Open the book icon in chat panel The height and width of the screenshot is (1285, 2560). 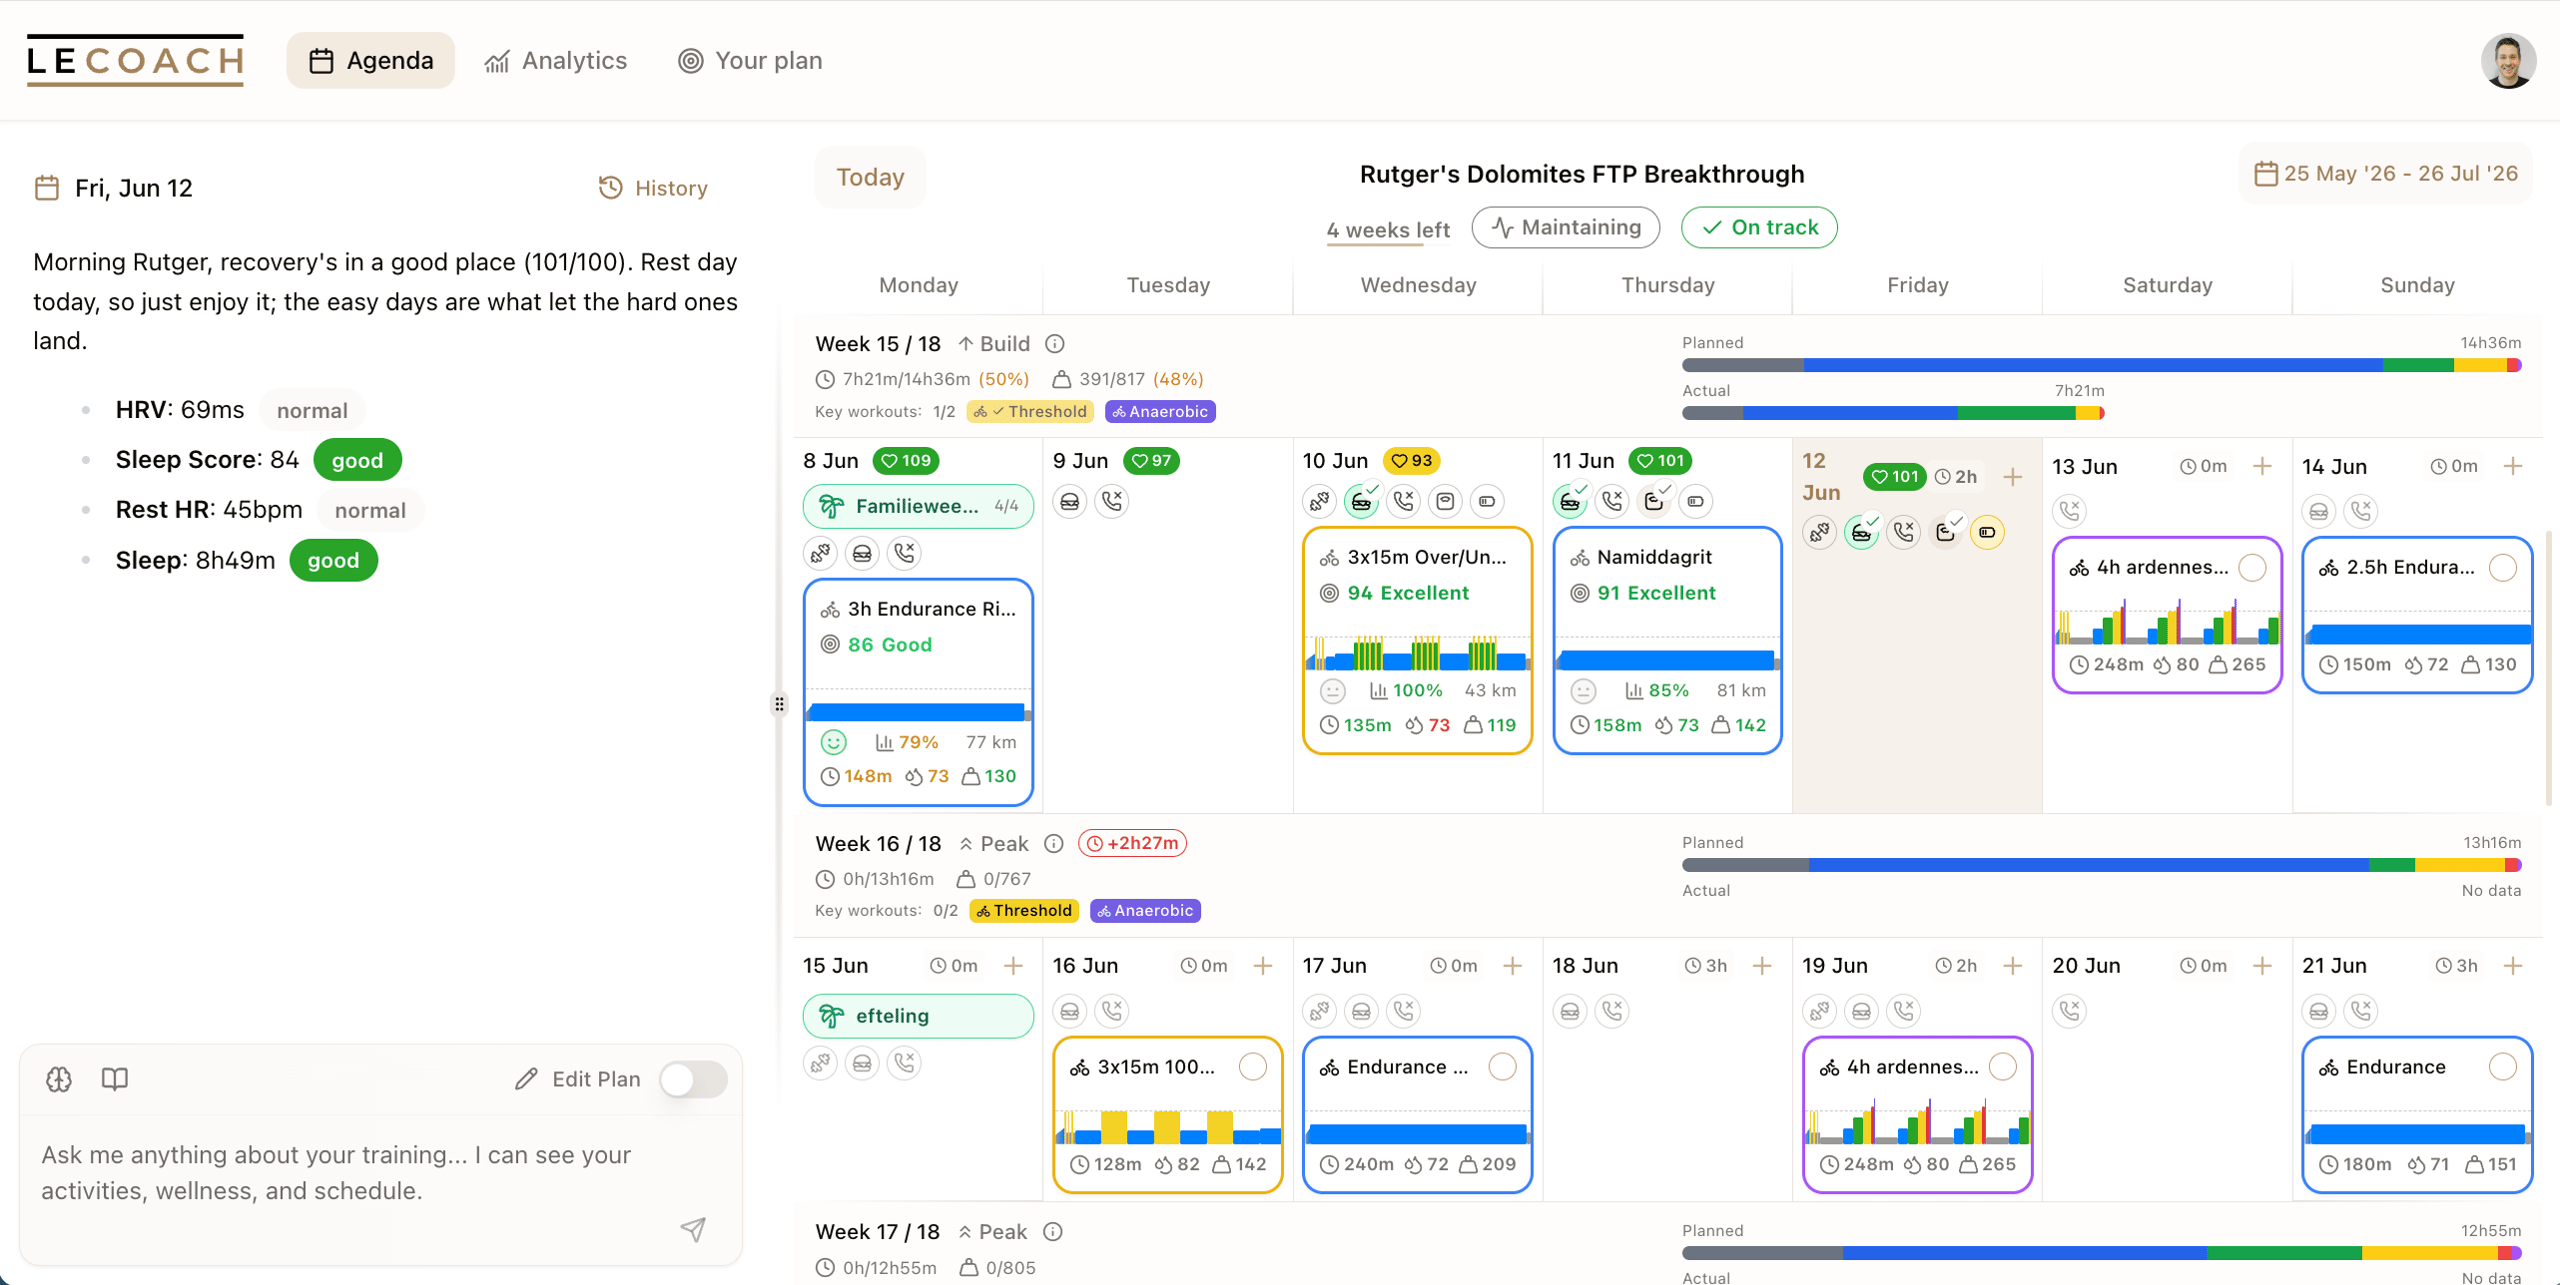pos(115,1079)
